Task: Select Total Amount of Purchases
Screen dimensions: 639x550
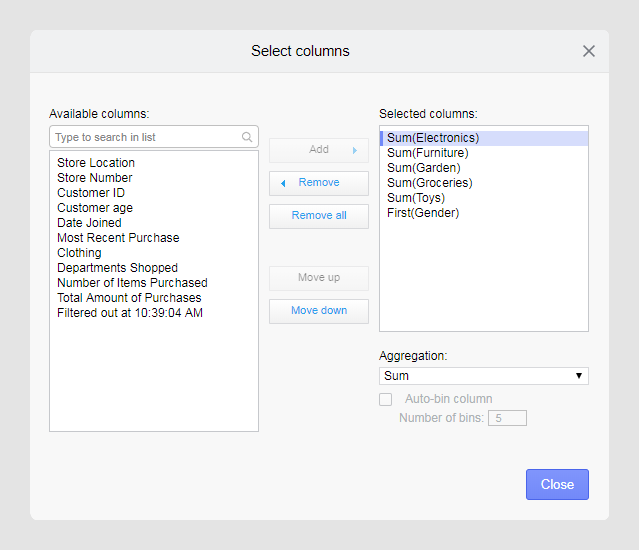Action: click(129, 298)
